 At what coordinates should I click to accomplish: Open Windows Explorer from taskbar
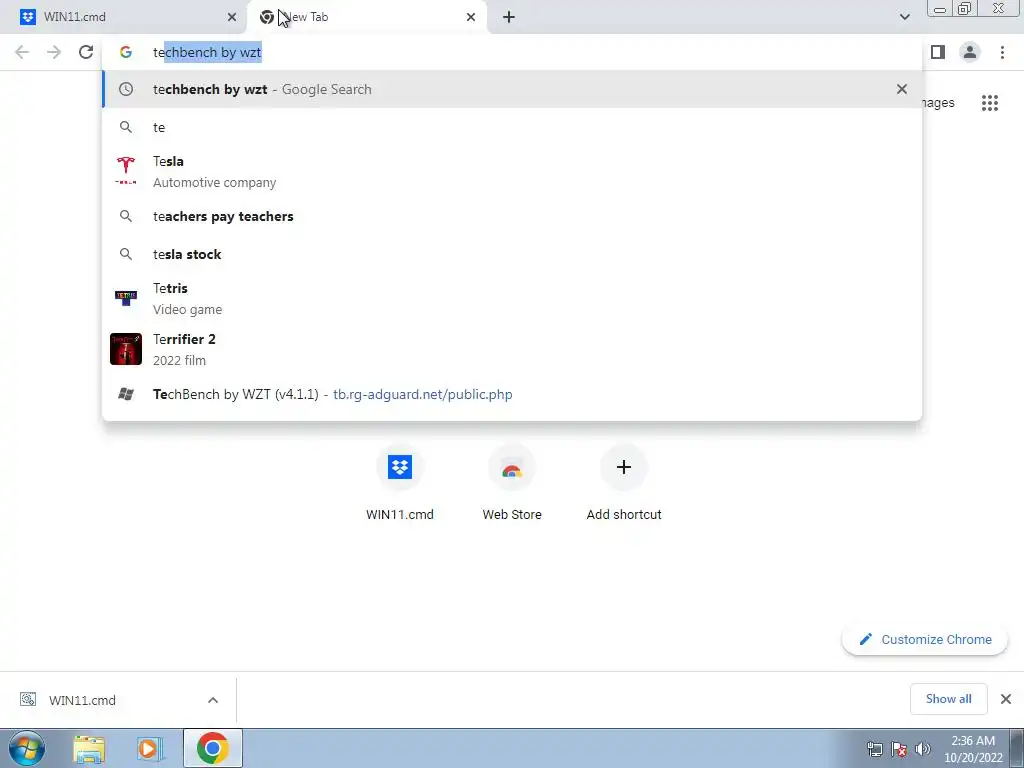pyautogui.click(x=89, y=748)
